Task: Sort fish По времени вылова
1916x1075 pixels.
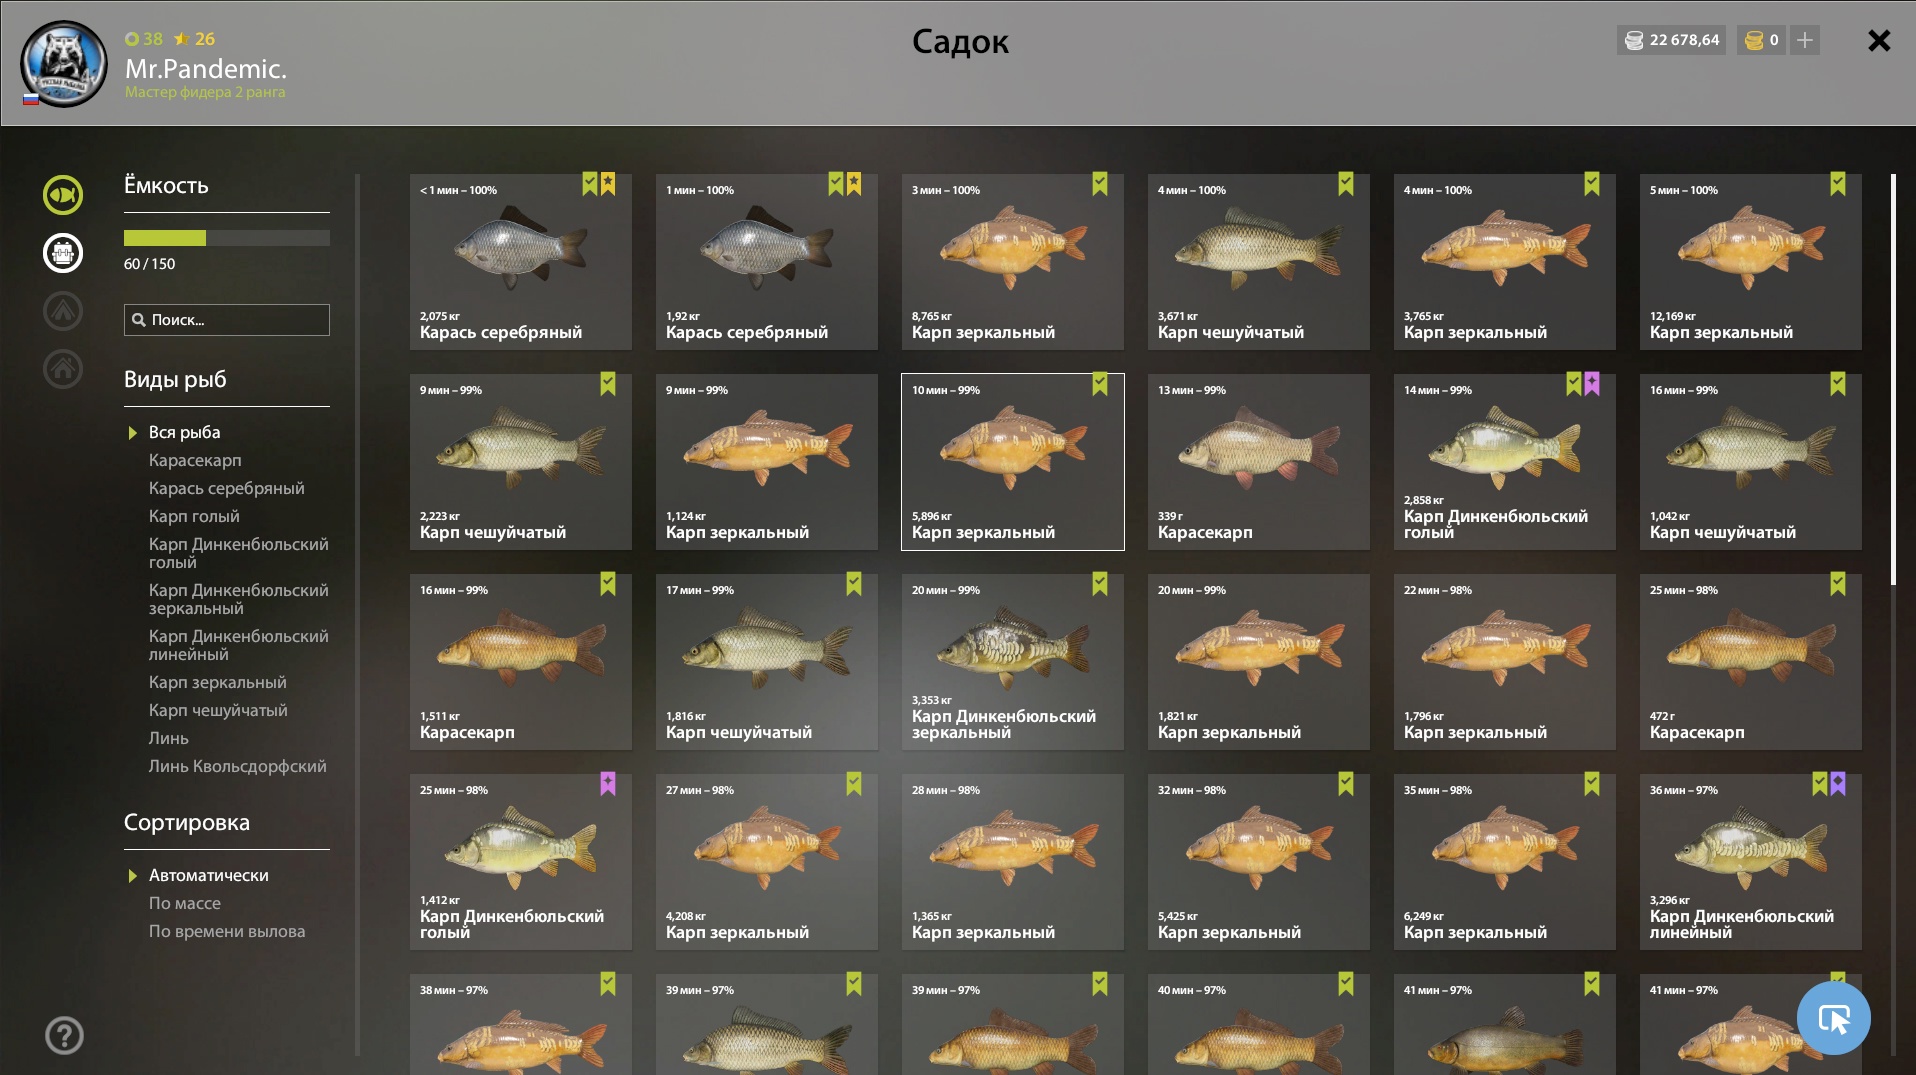Action: tap(227, 931)
